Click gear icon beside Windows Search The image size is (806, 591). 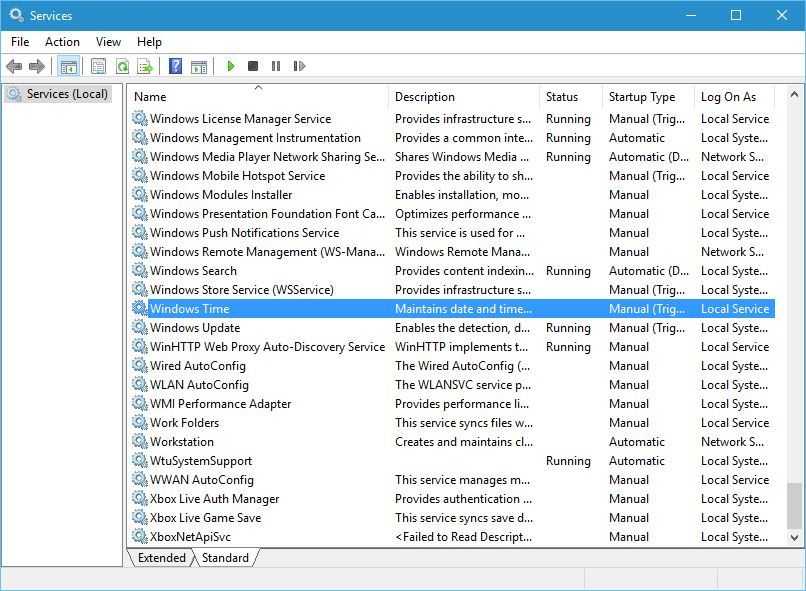[139, 270]
